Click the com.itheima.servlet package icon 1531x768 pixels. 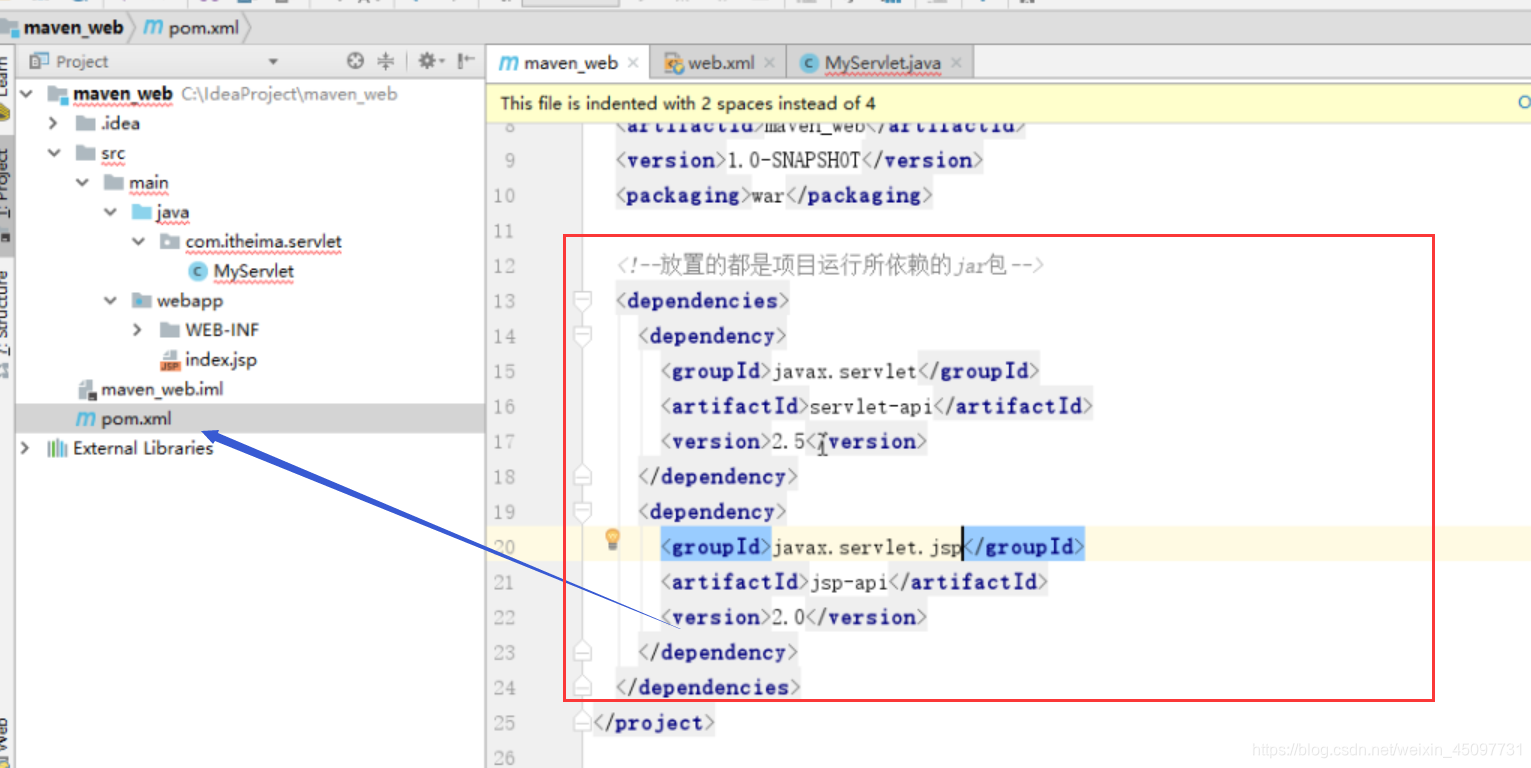coord(169,242)
